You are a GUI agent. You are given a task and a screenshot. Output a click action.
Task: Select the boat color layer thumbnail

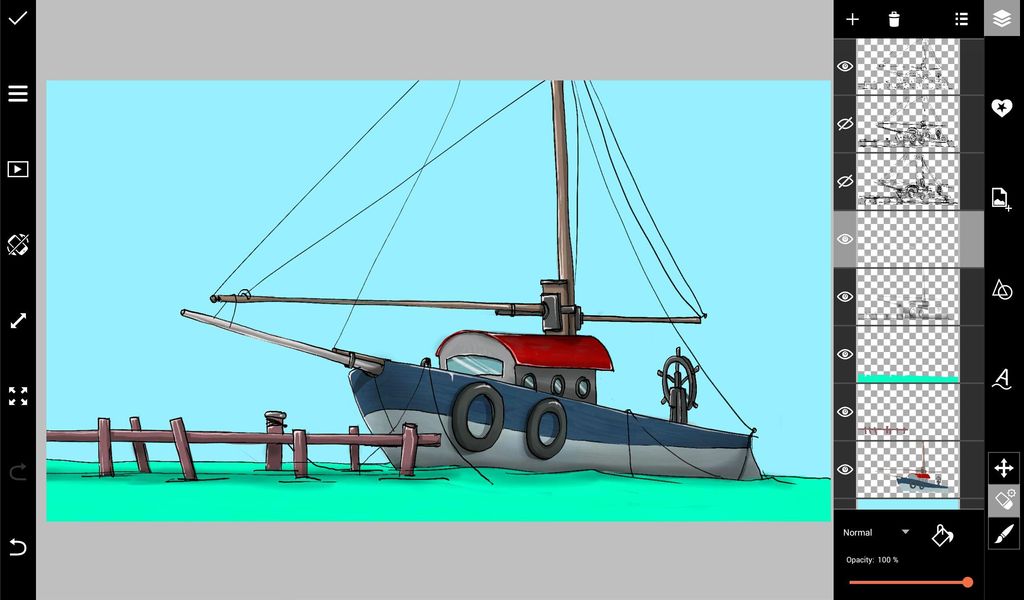point(908,469)
